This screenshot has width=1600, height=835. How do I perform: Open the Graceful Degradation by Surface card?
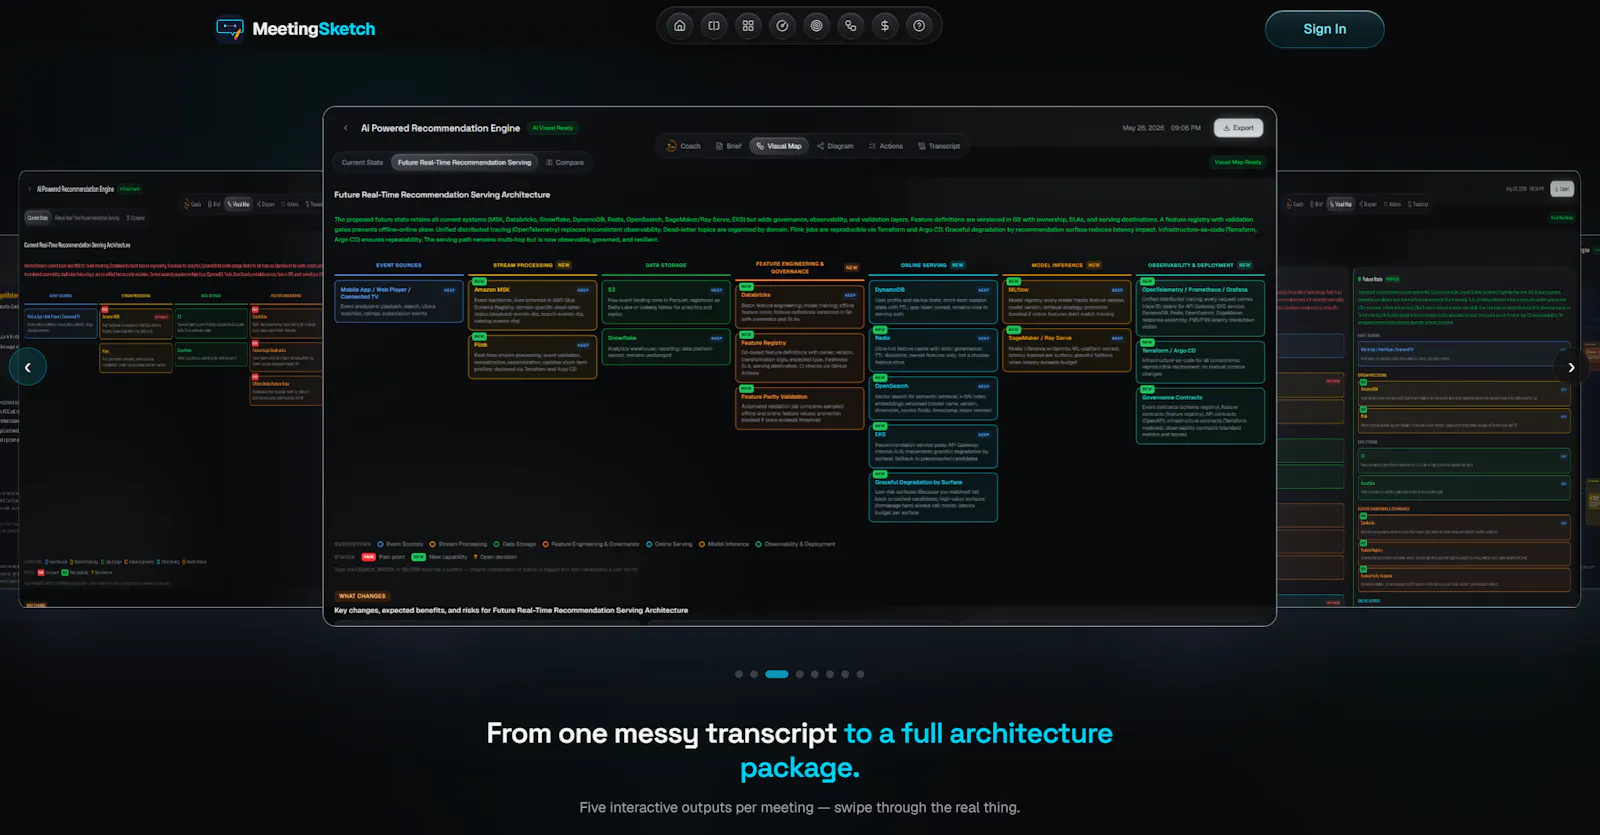934,497
